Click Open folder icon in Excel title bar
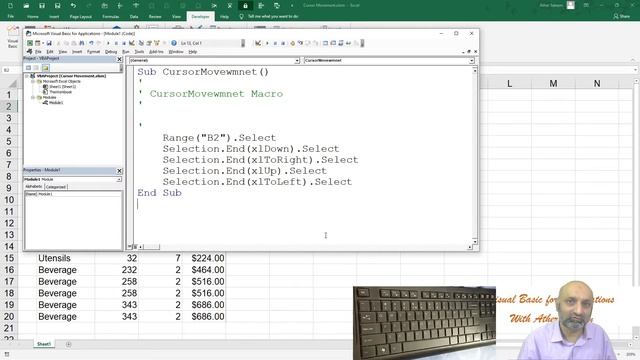This screenshot has width=640, height=360. (26, 6)
